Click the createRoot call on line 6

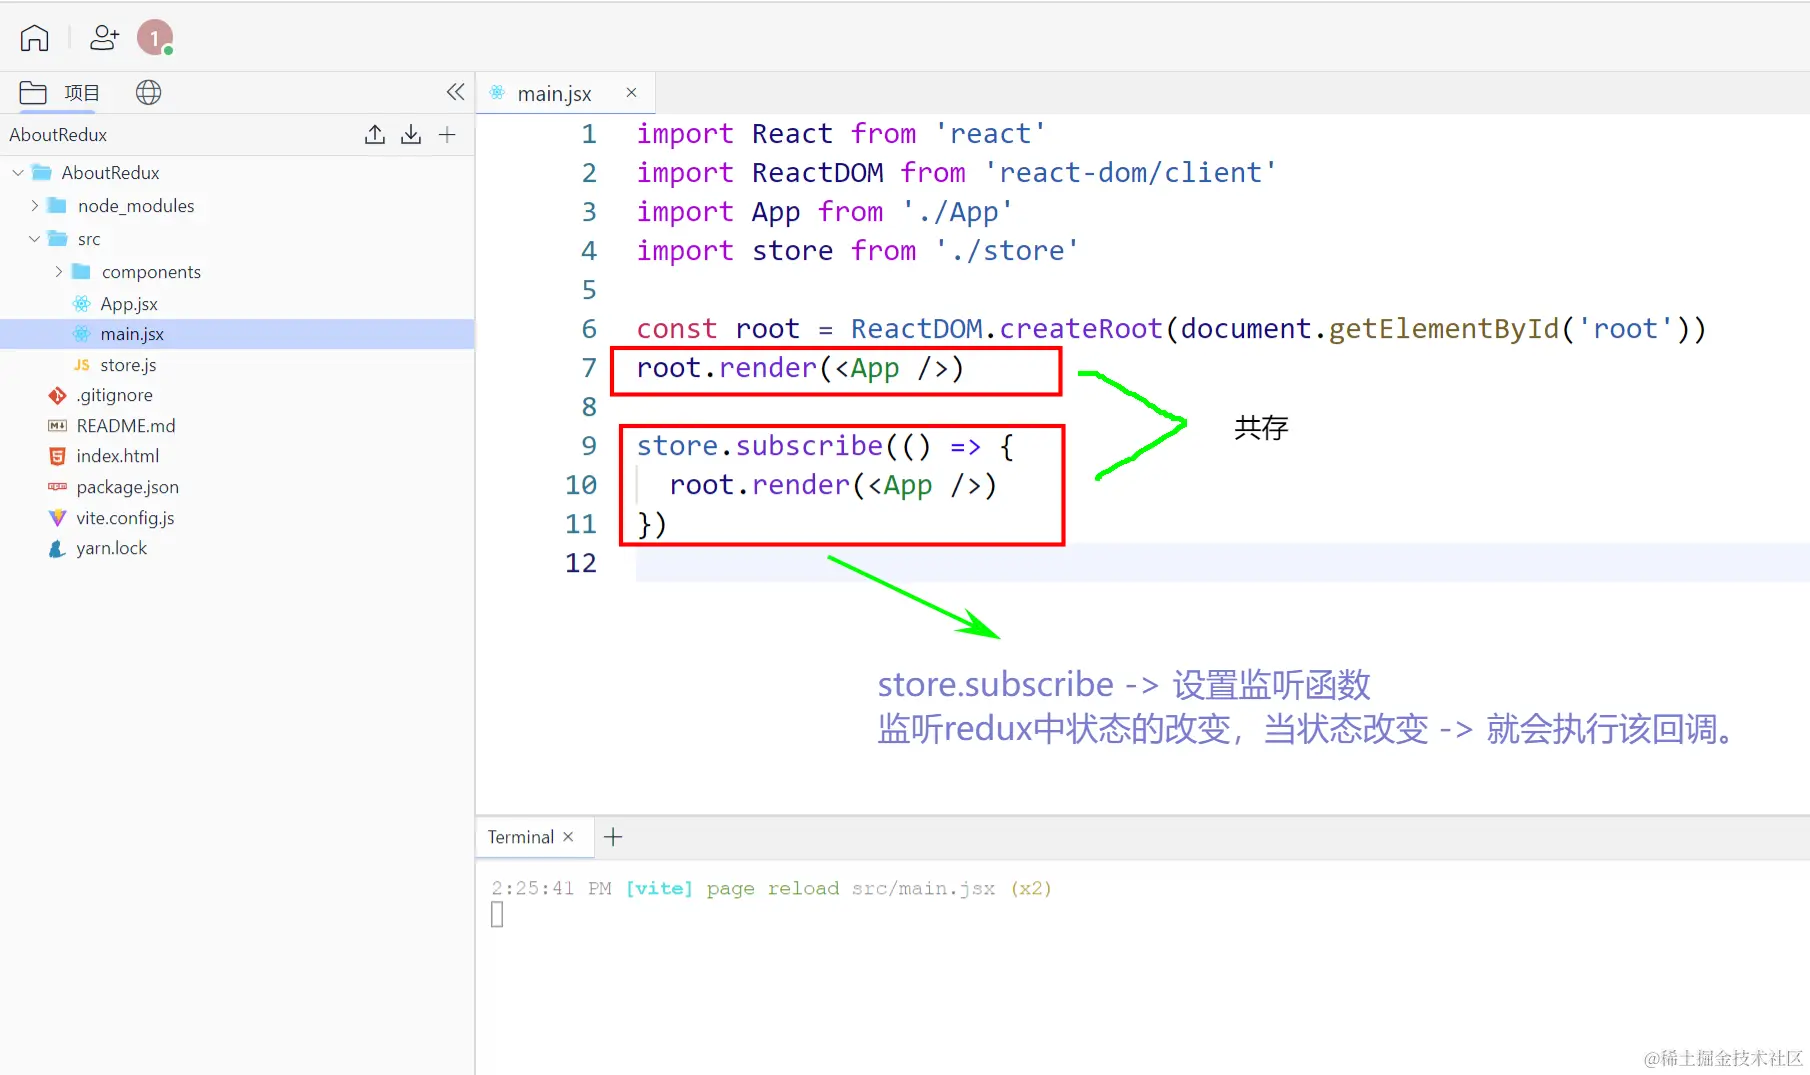click(x=1081, y=329)
